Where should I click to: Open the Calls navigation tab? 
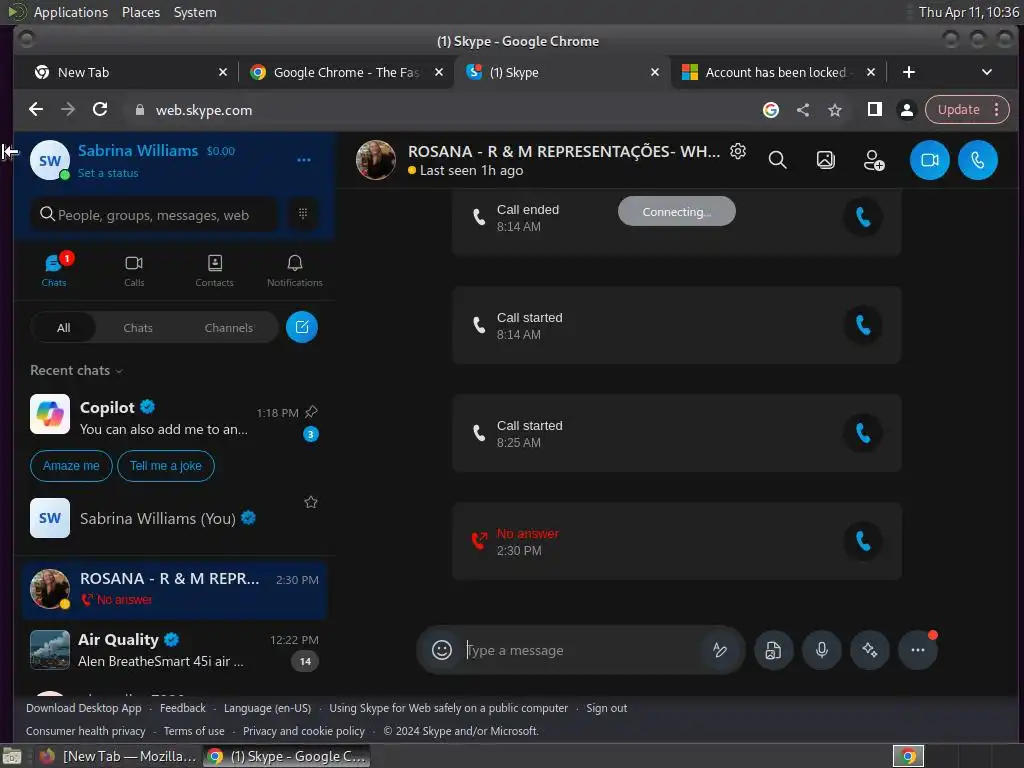click(134, 271)
